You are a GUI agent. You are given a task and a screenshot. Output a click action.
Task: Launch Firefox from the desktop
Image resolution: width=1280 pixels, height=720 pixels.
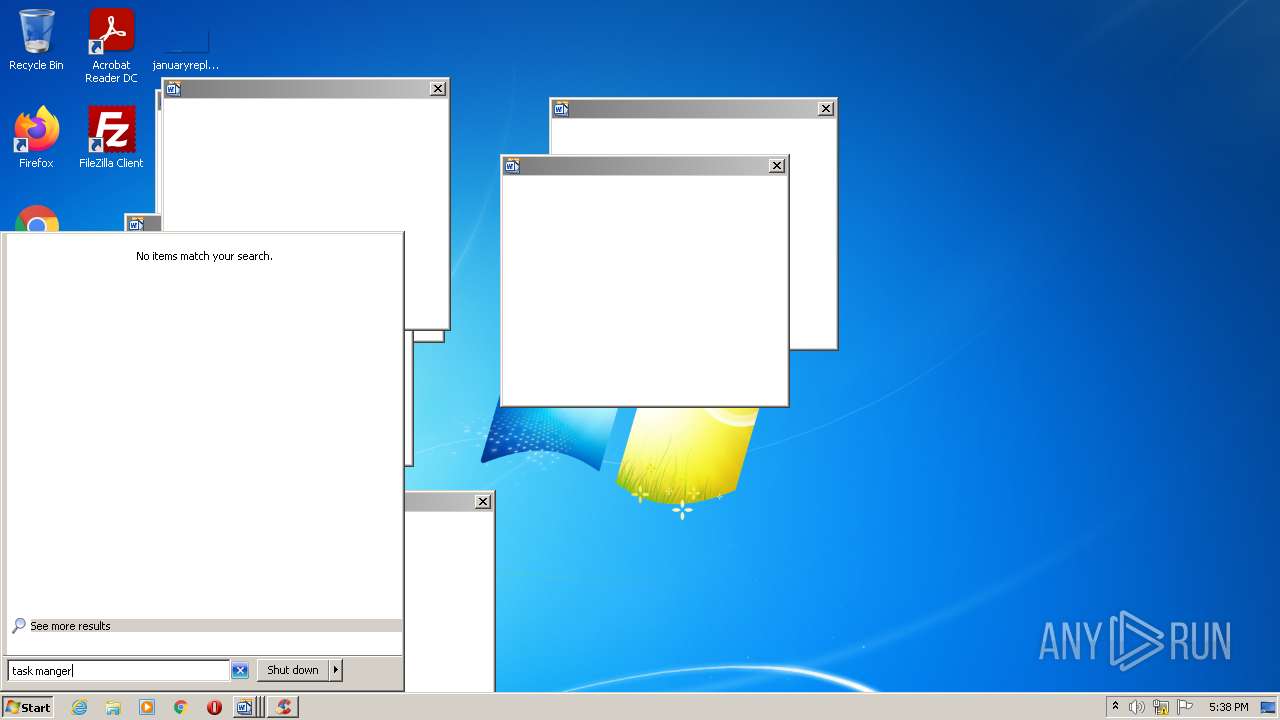[x=36, y=138]
